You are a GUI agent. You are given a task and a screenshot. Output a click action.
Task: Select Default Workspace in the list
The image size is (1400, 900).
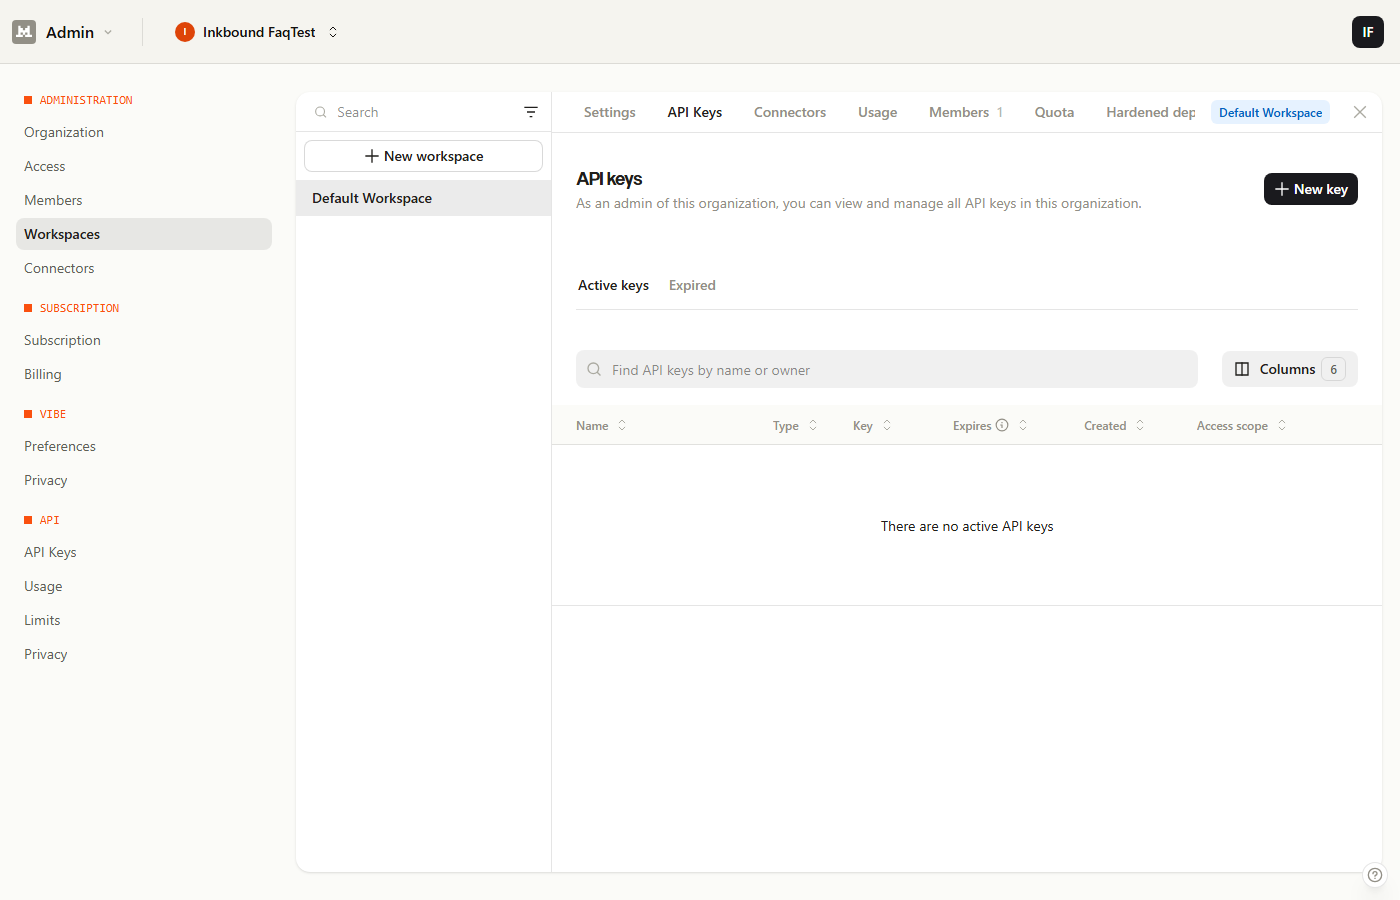[423, 198]
